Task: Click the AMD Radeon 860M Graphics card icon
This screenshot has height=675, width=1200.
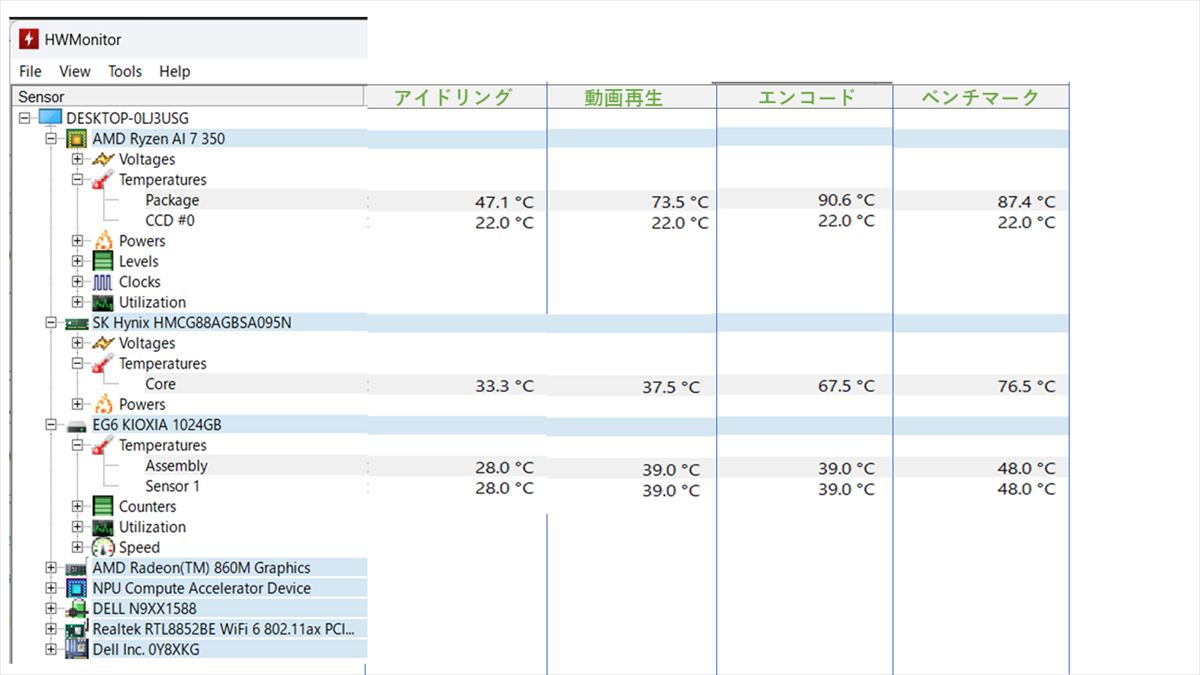Action: pyautogui.click(x=76, y=568)
